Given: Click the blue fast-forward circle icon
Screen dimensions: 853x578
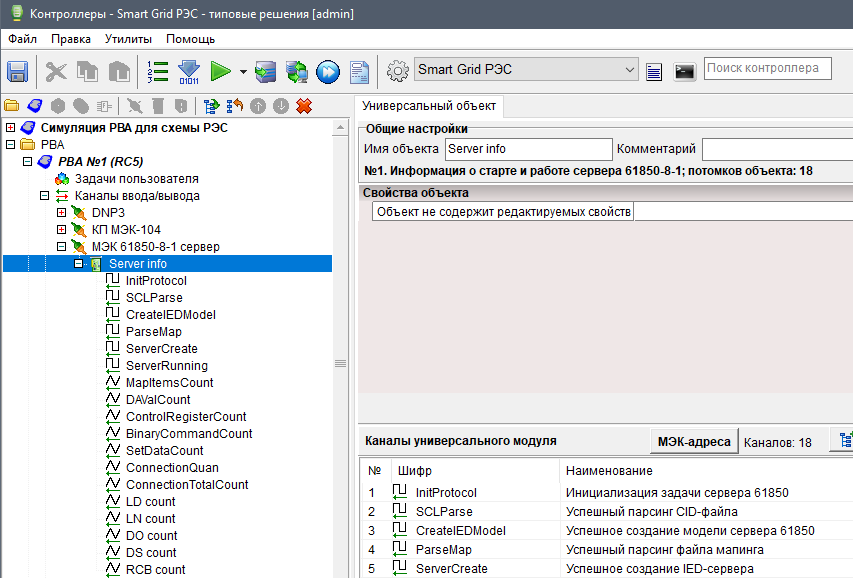Looking at the screenshot, I should click(327, 71).
